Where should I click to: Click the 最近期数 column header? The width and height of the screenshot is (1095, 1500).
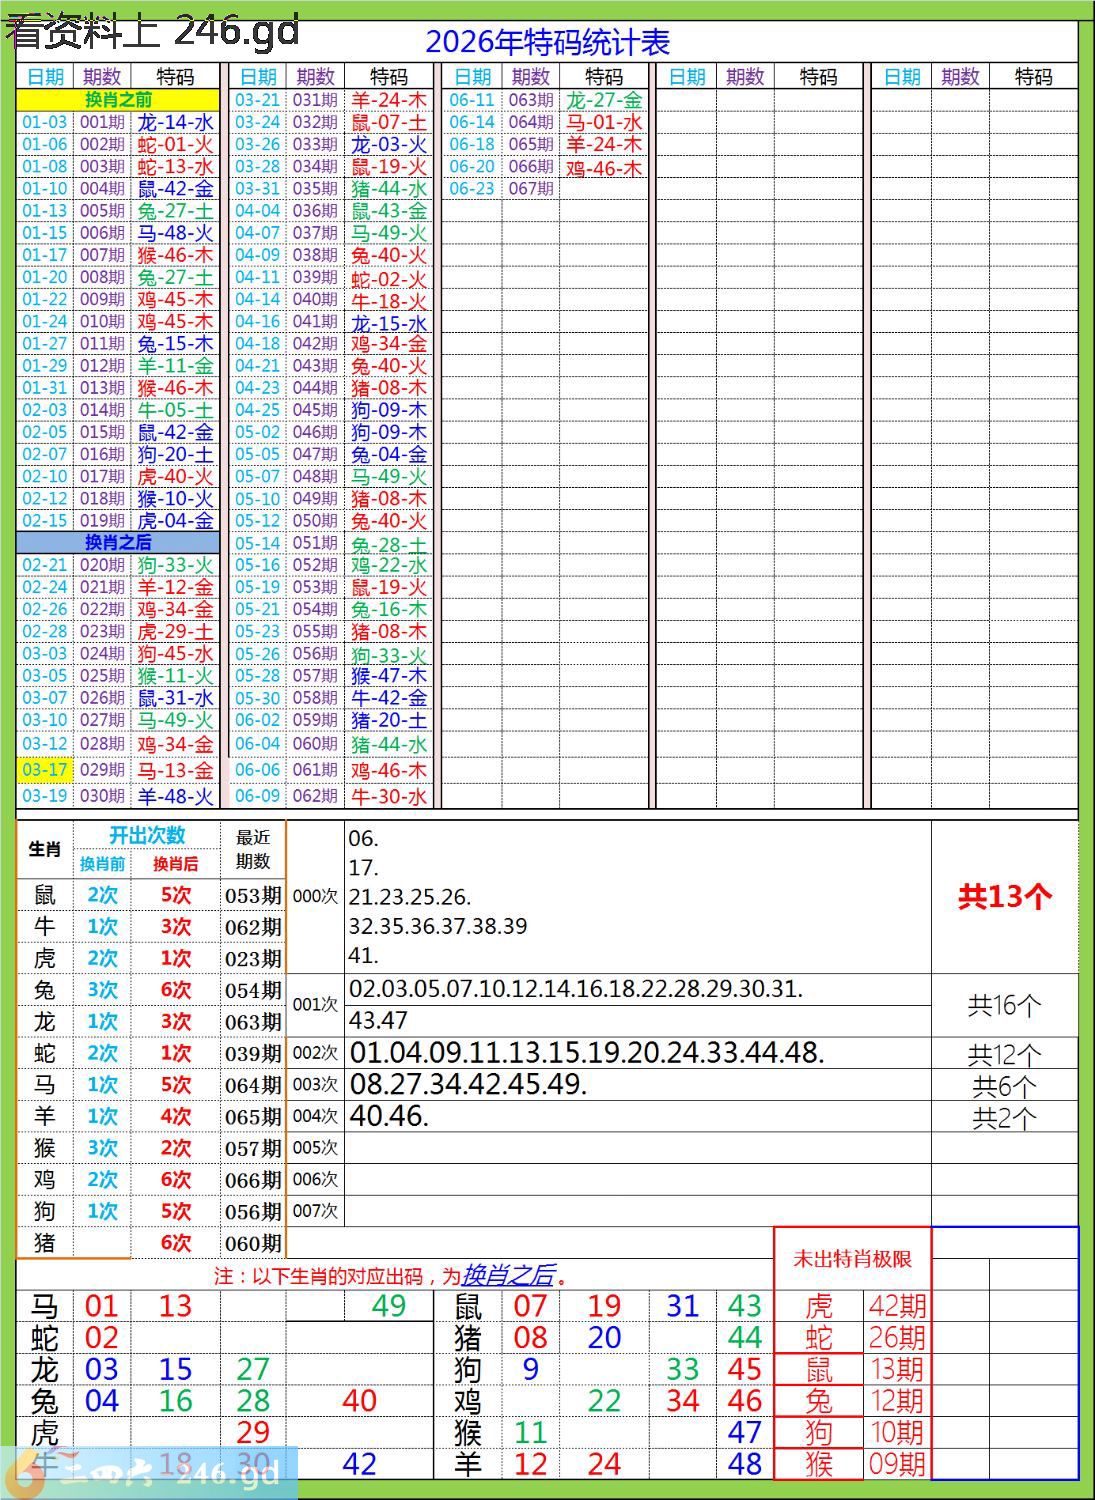253,850
